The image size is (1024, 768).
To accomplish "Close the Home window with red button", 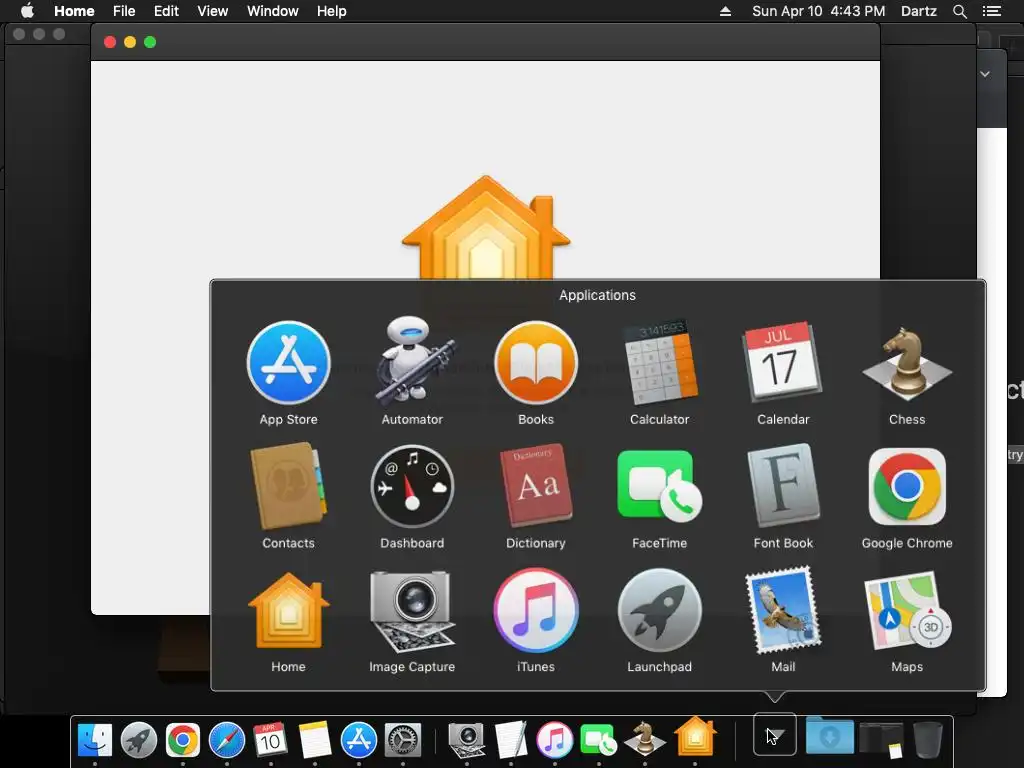I will pyautogui.click(x=110, y=42).
